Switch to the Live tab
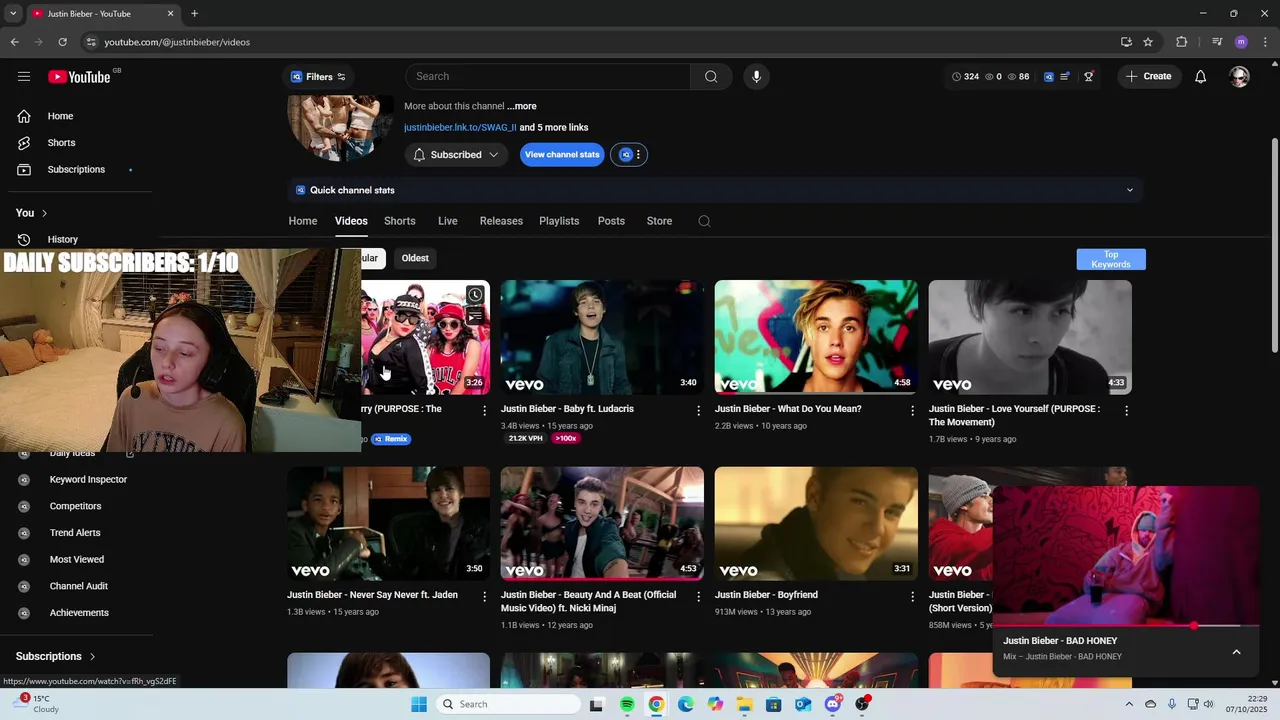Screen dimensions: 1280x720 click(x=447, y=221)
